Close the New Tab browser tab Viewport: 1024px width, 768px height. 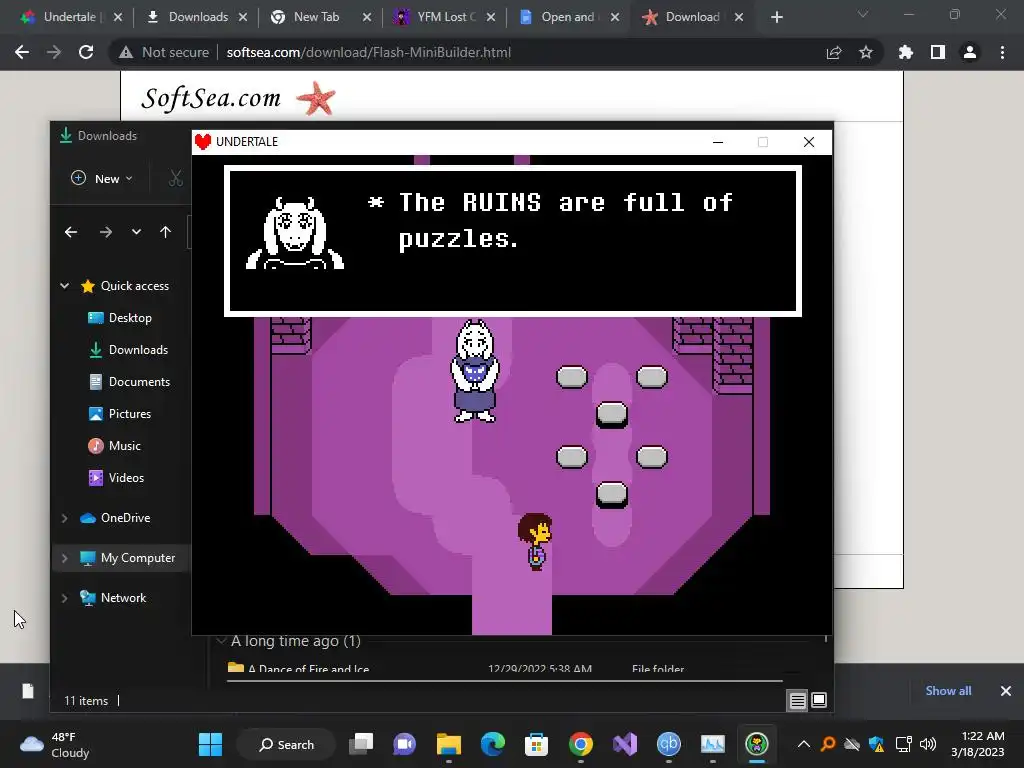367,17
